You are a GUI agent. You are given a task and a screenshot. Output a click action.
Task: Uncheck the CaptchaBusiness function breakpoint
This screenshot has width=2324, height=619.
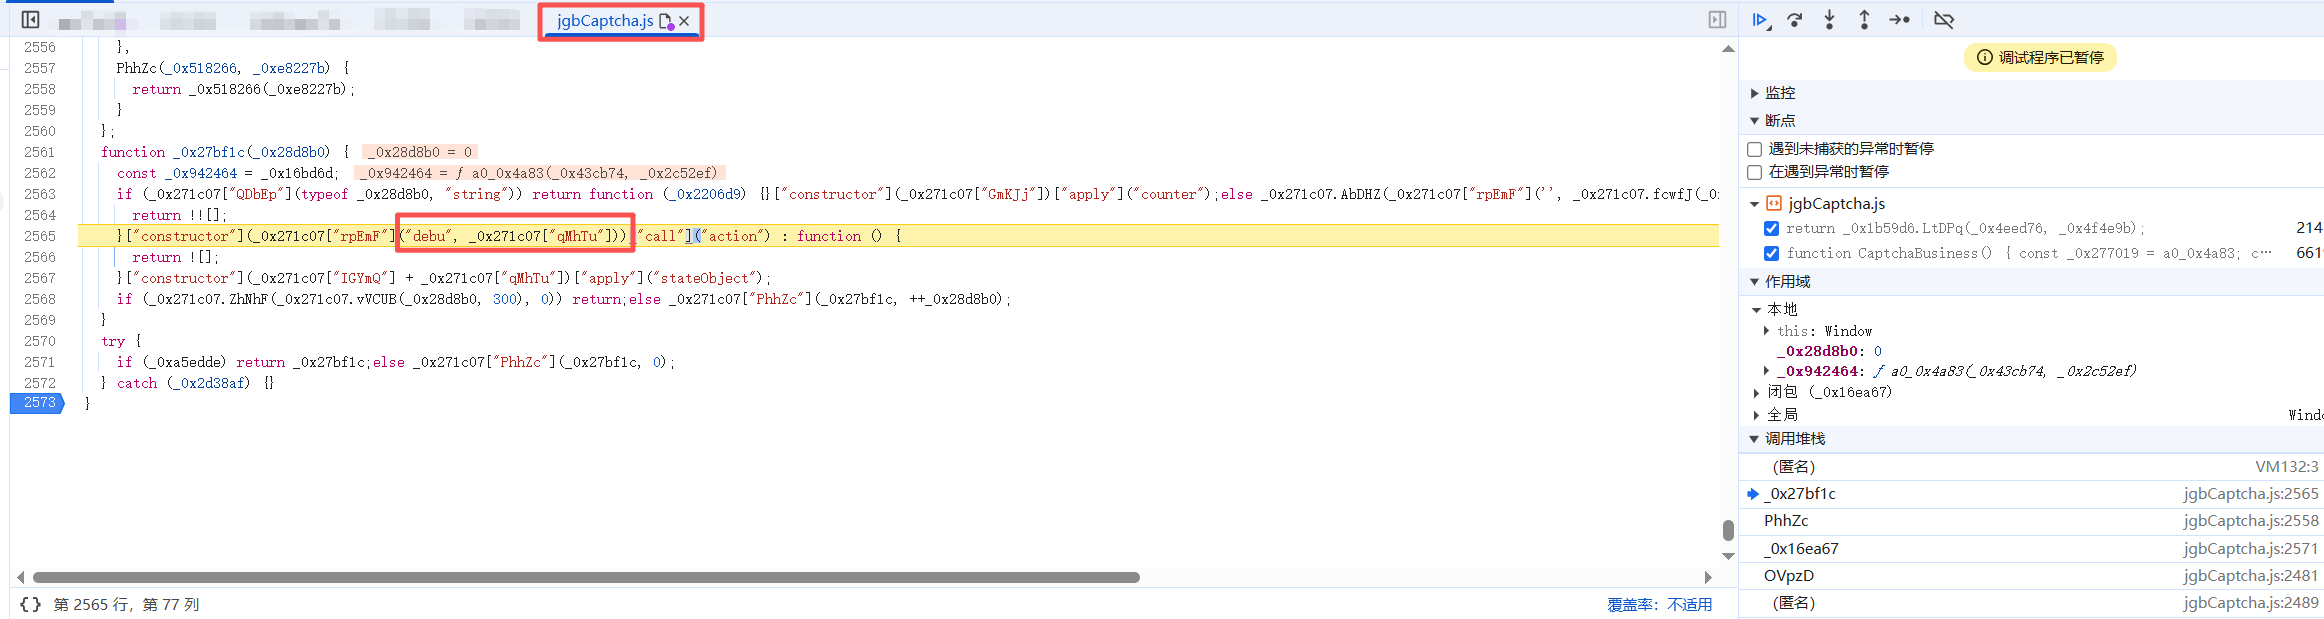click(1771, 253)
